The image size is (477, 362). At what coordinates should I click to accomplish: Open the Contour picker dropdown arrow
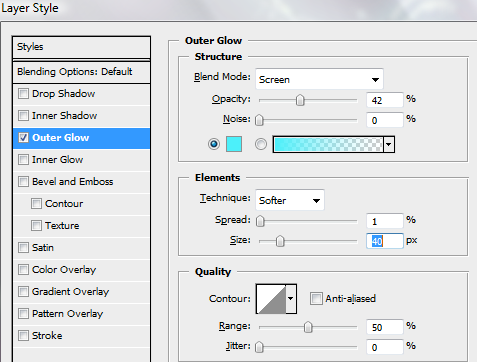[291, 299]
